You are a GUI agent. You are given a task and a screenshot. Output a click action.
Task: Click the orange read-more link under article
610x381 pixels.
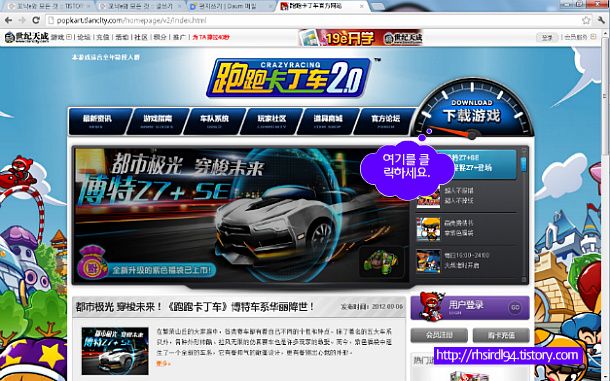[x=163, y=363]
